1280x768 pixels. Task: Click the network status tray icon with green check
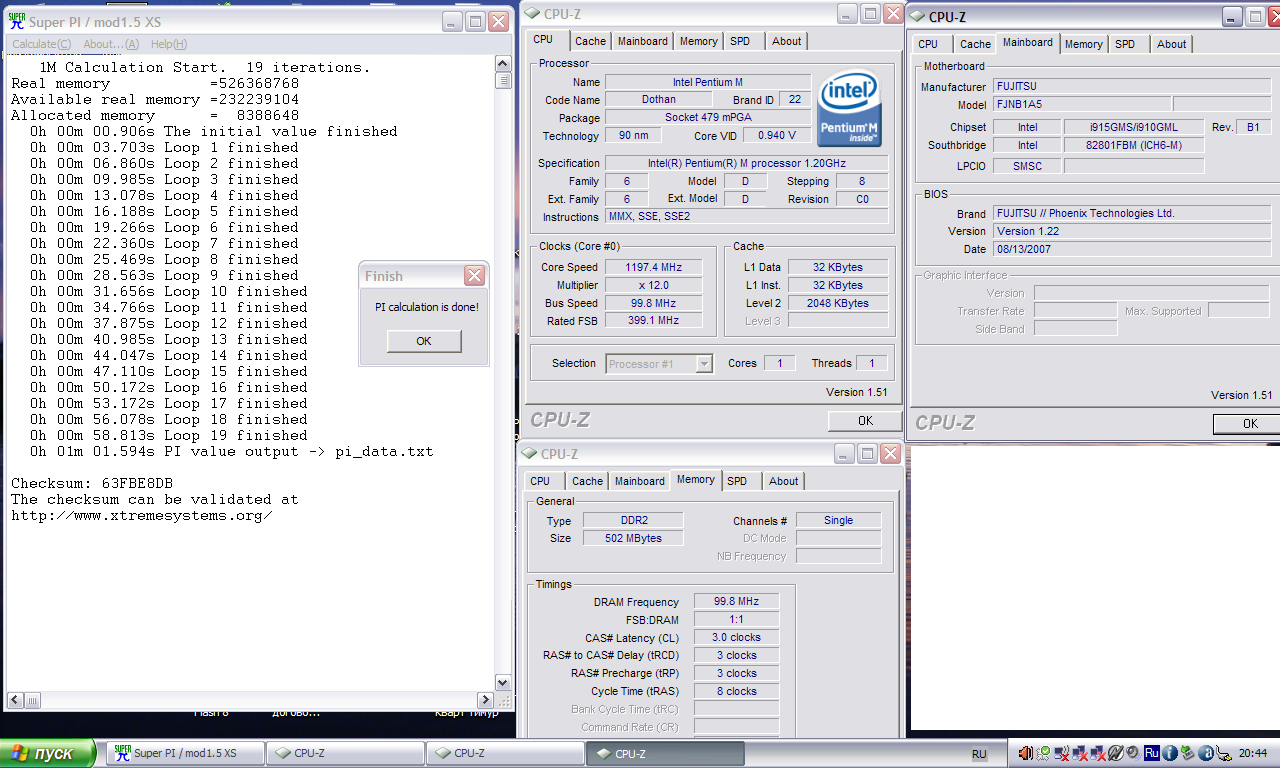pyautogui.click(x=1044, y=753)
